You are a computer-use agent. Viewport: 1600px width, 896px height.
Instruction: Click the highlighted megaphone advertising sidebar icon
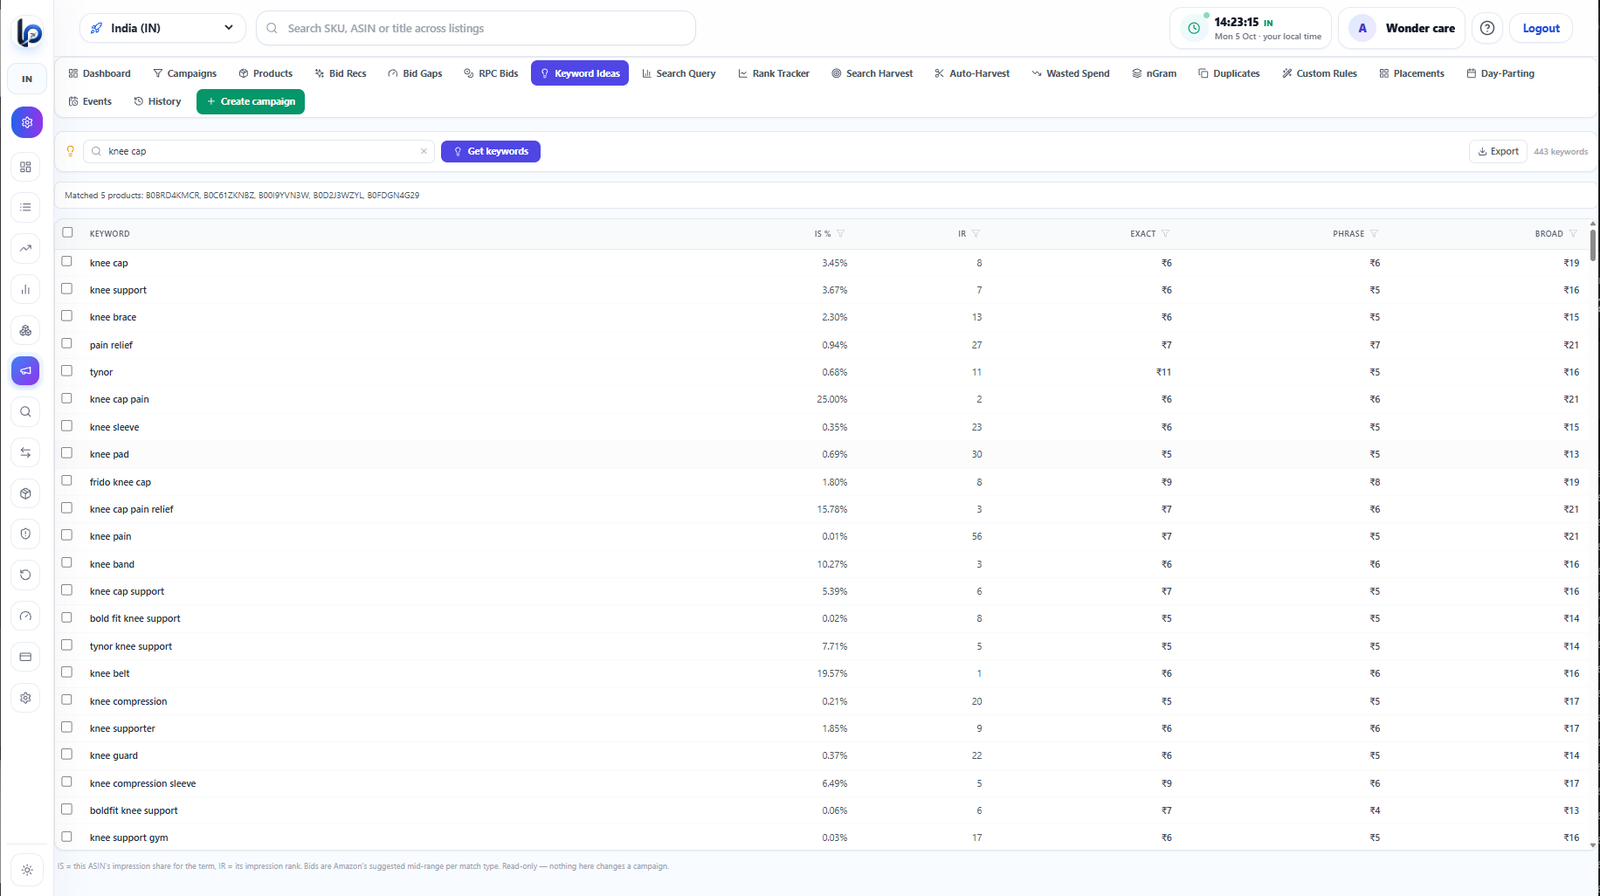[x=26, y=370]
